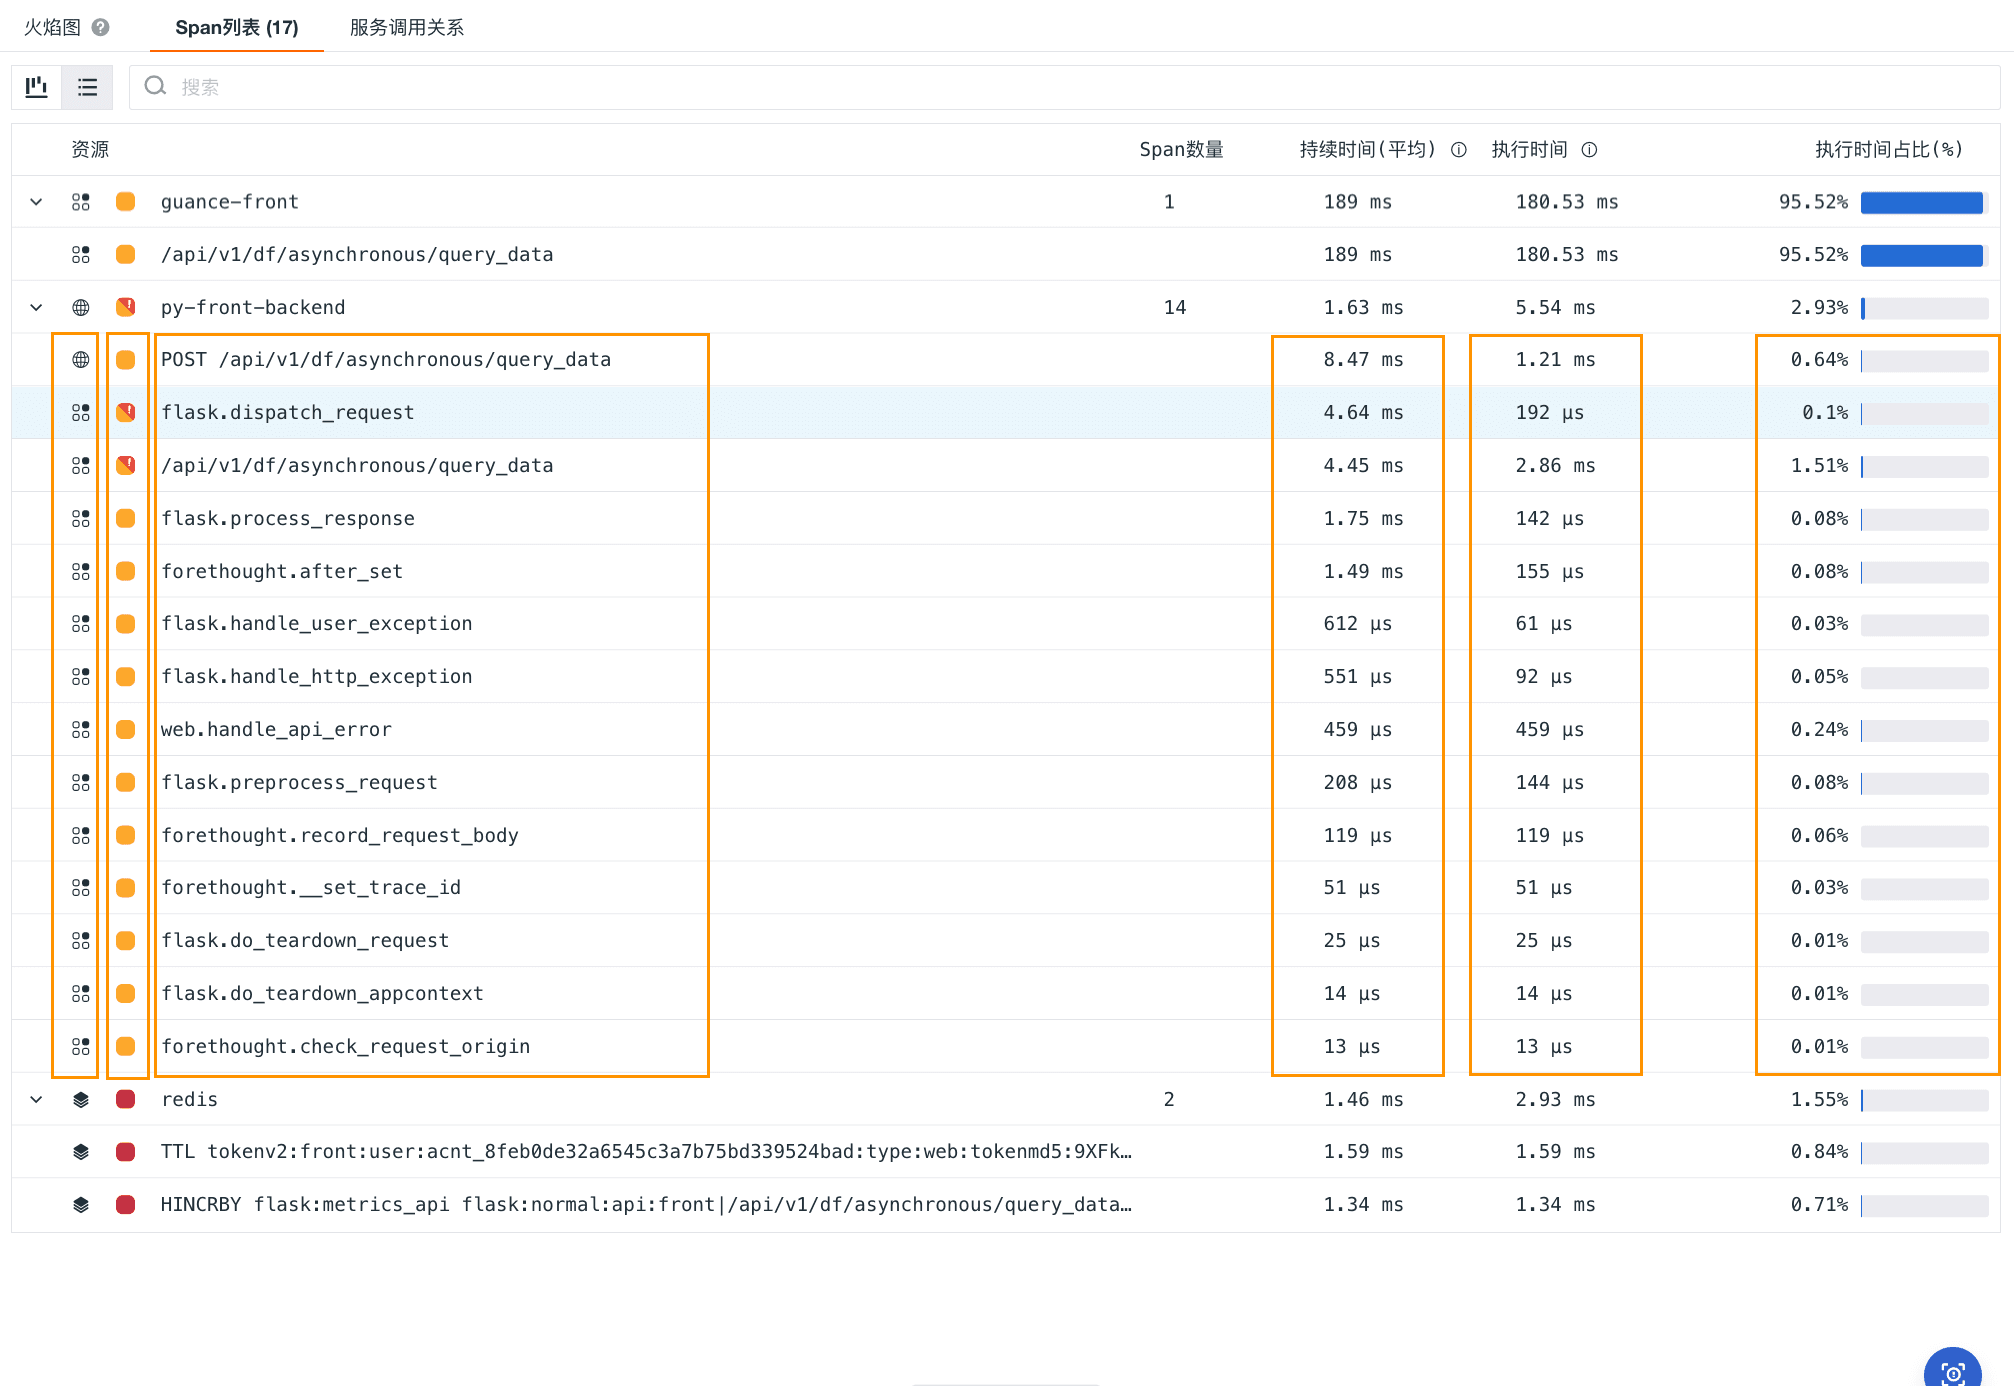Open the 服务调用关系 tab
Viewport: 2014px width, 1386px height.
(x=407, y=27)
